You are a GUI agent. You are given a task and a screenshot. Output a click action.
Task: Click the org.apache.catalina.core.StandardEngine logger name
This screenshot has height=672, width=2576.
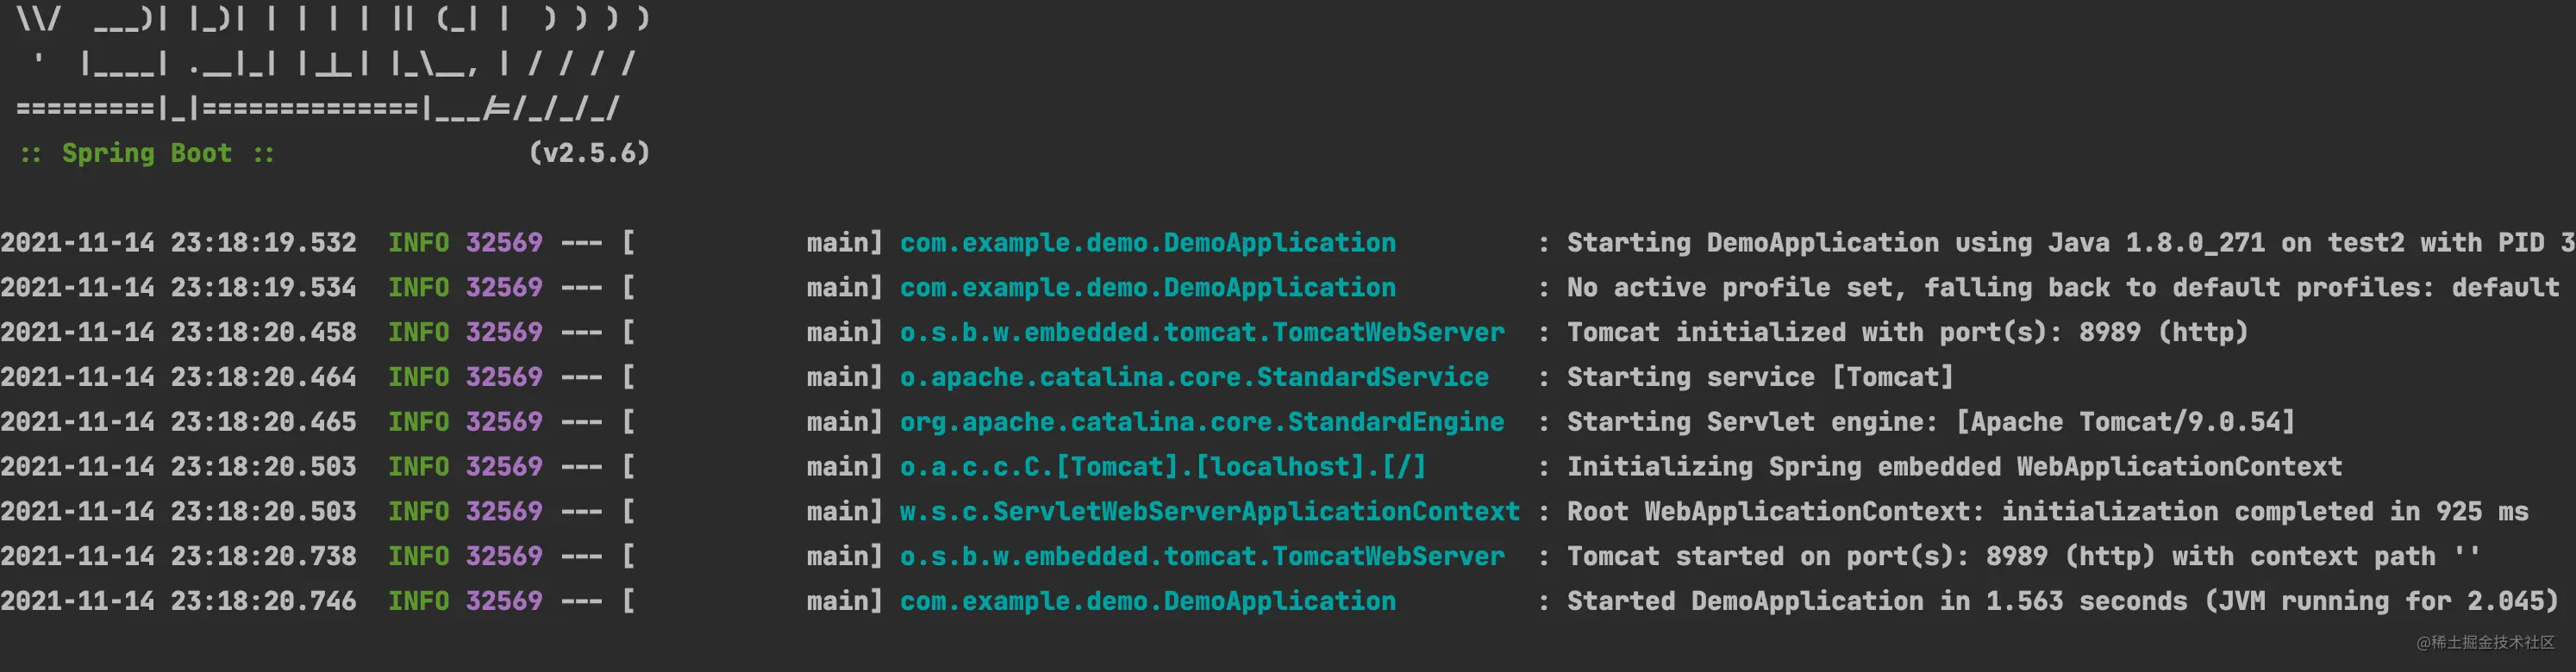tap(1201, 422)
